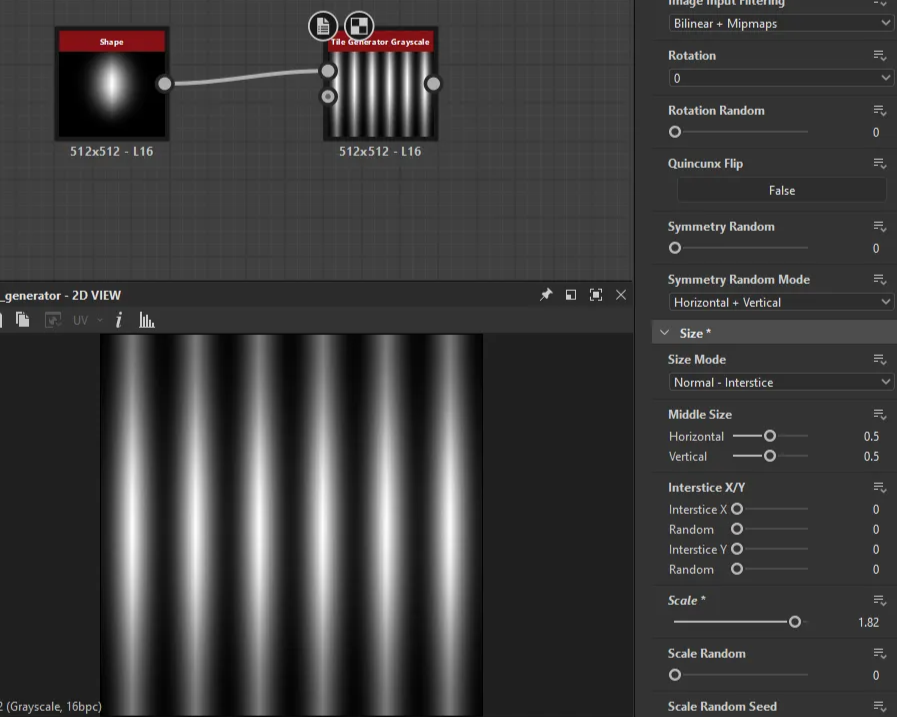Undock the 2D View panel
Image resolution: width=897 pixels, height=717 pixels.
tap(571, 295)
